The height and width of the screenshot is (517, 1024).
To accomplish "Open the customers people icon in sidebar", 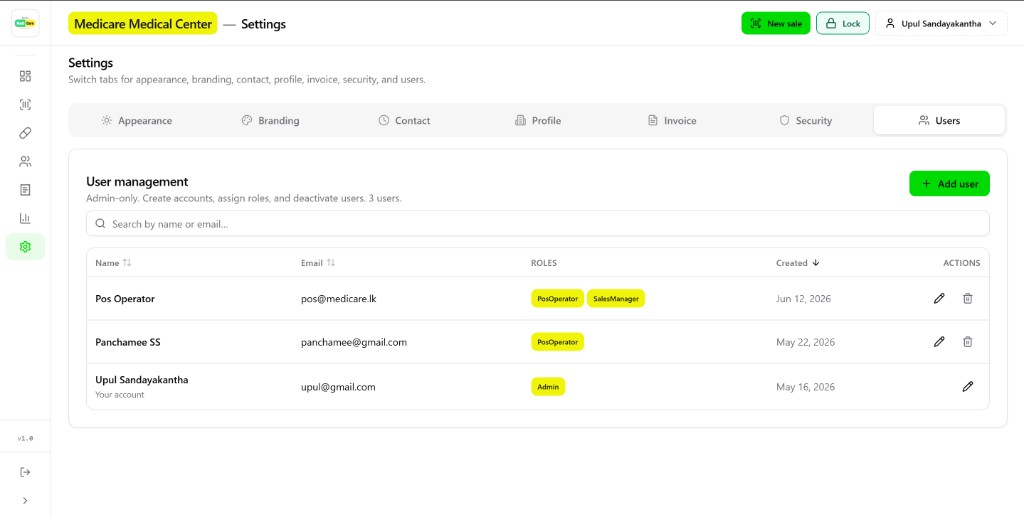I will pos(25,161).
